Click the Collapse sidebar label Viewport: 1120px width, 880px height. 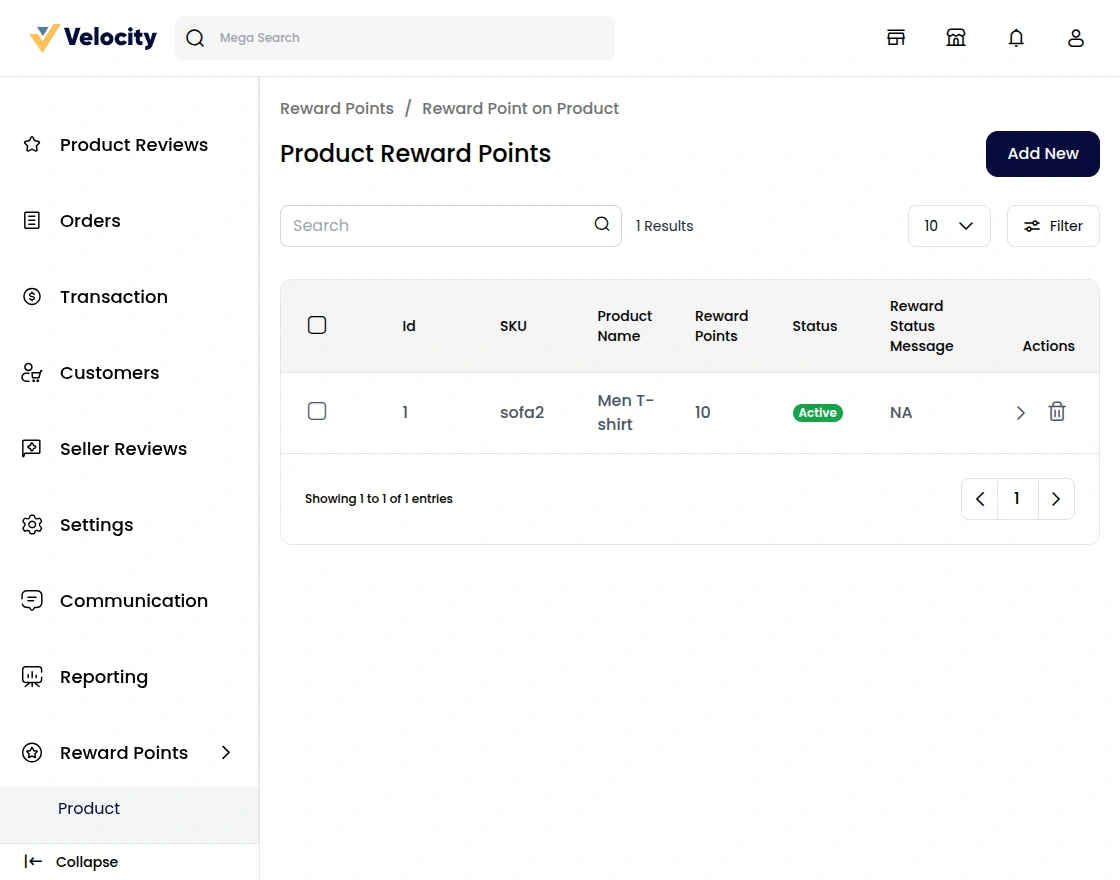(86, 861)
